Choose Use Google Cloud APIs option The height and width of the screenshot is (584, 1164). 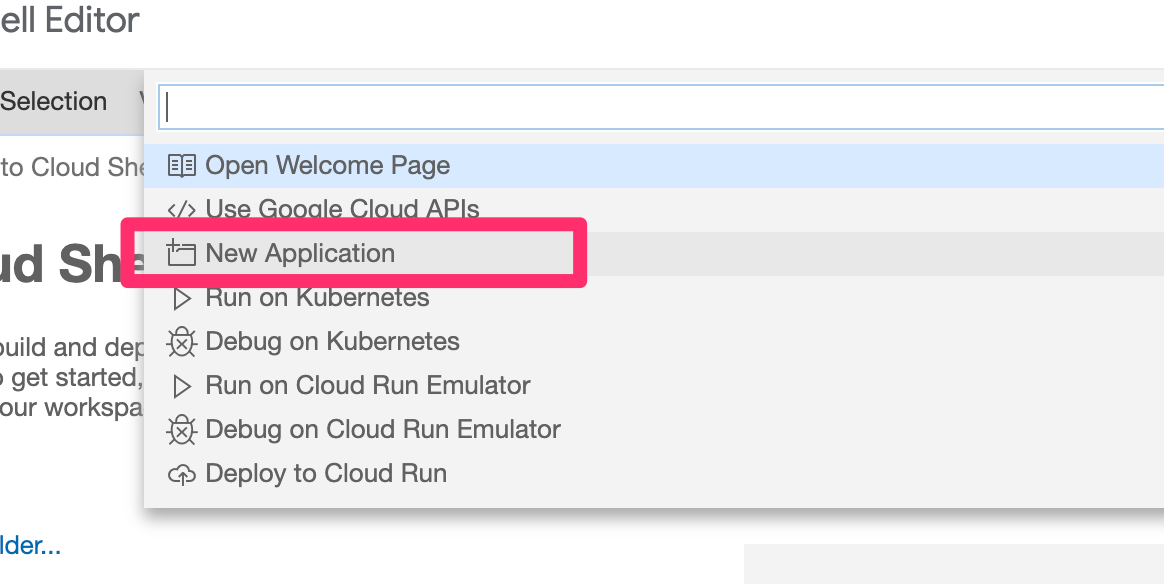pos(654,209)
